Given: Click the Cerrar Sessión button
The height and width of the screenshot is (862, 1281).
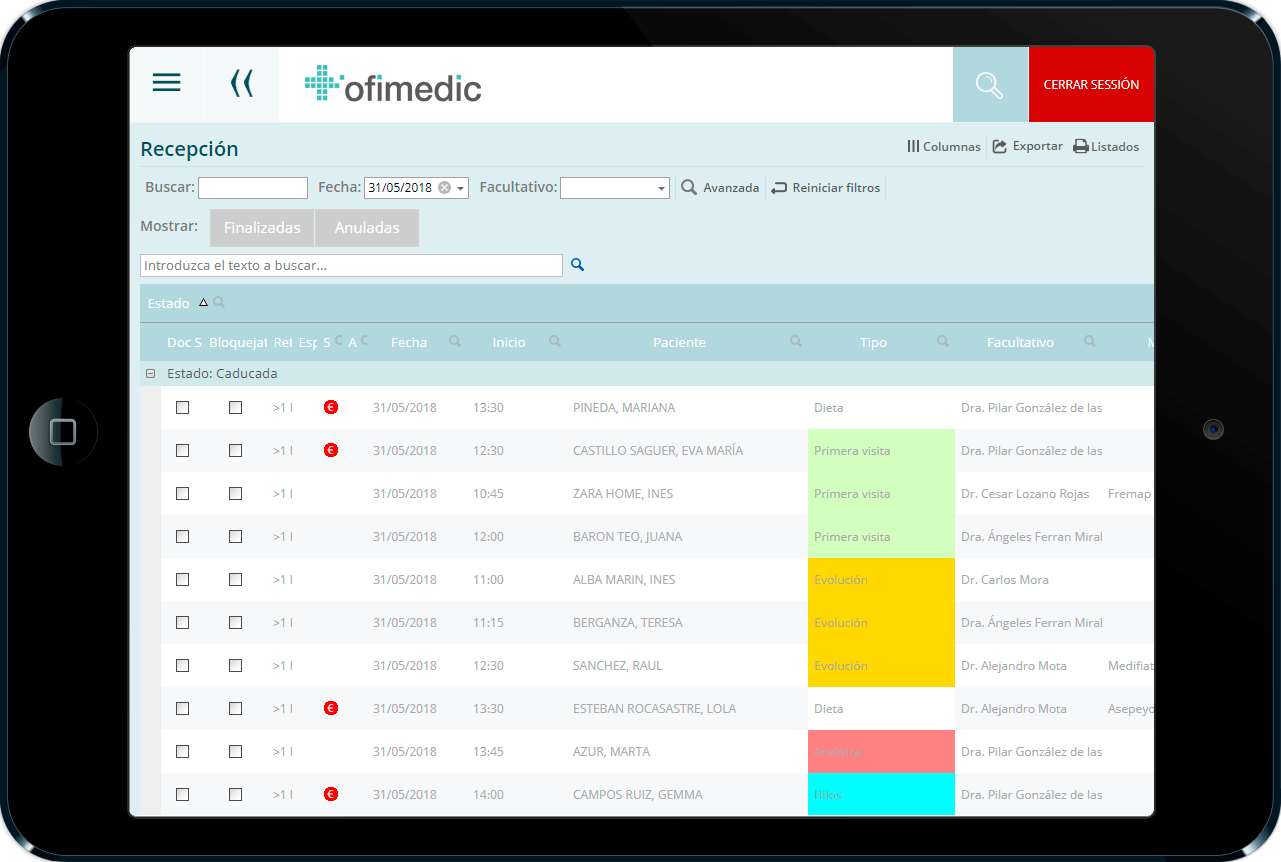Looking at the screenshot, I should [1091, 85].
